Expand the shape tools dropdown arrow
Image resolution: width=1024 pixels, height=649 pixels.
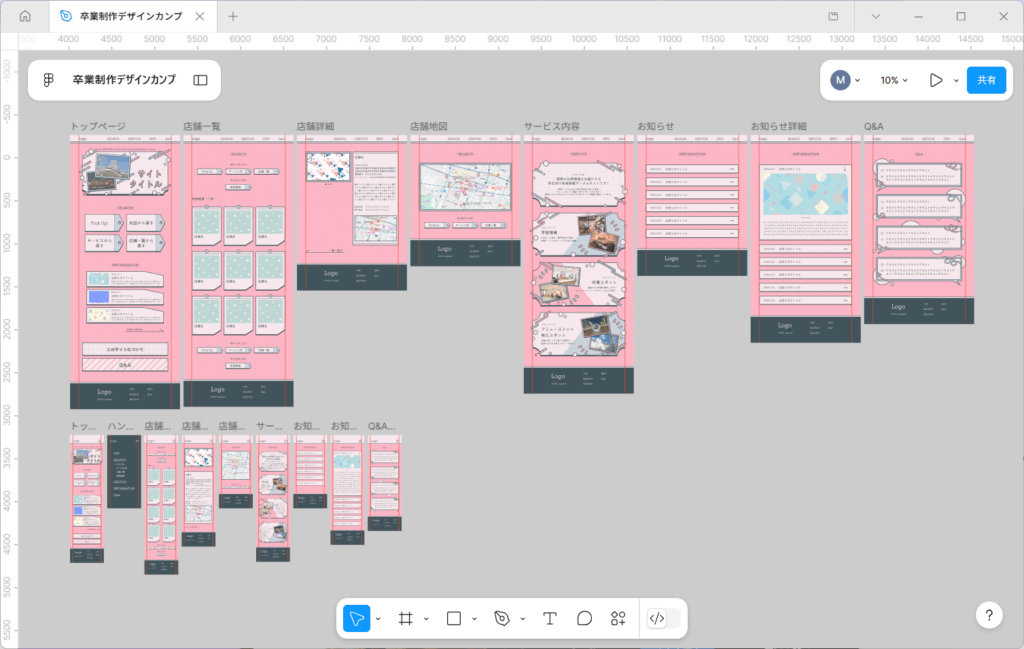pos(475,619)
